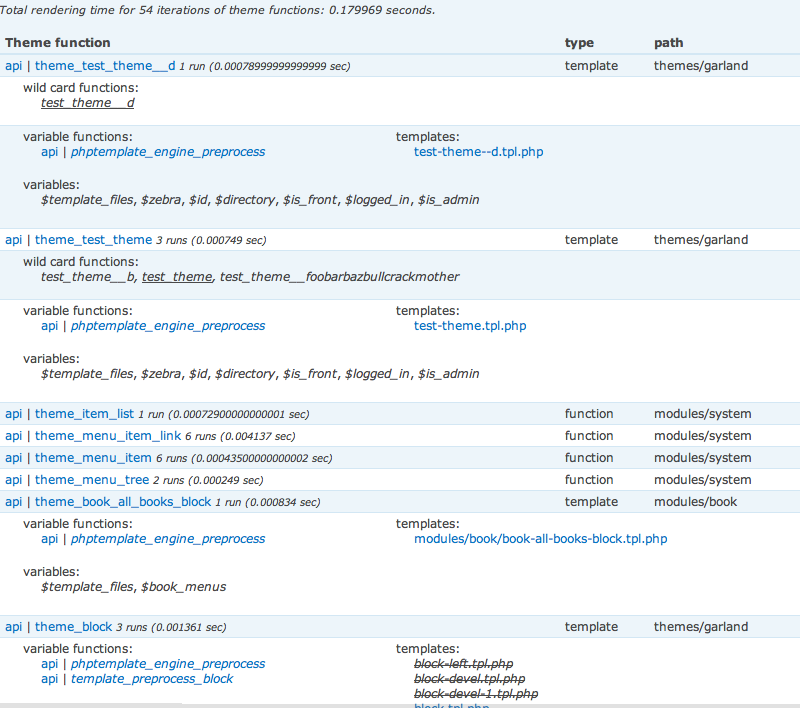Screen dimensions: 800x708
Task: Expand the theme_book_all_books_block function row
Action: click(123, 502)
